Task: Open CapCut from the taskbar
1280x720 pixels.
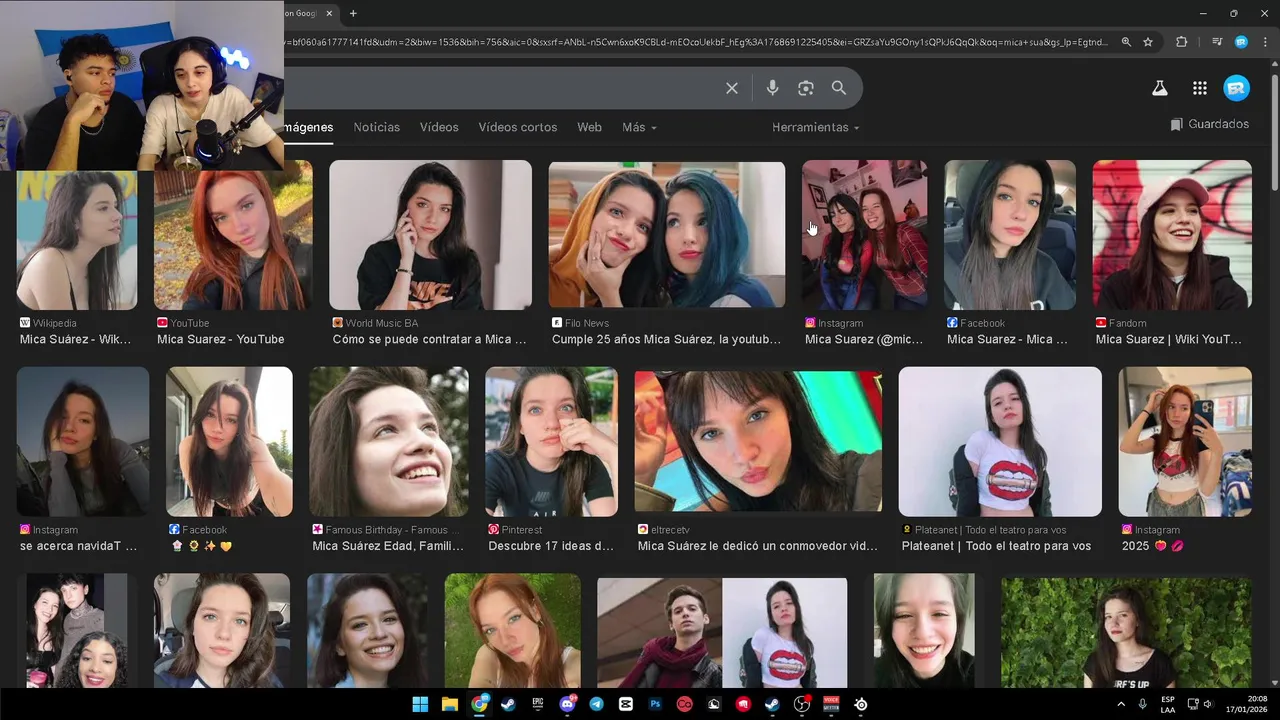Action: point(626,704)
